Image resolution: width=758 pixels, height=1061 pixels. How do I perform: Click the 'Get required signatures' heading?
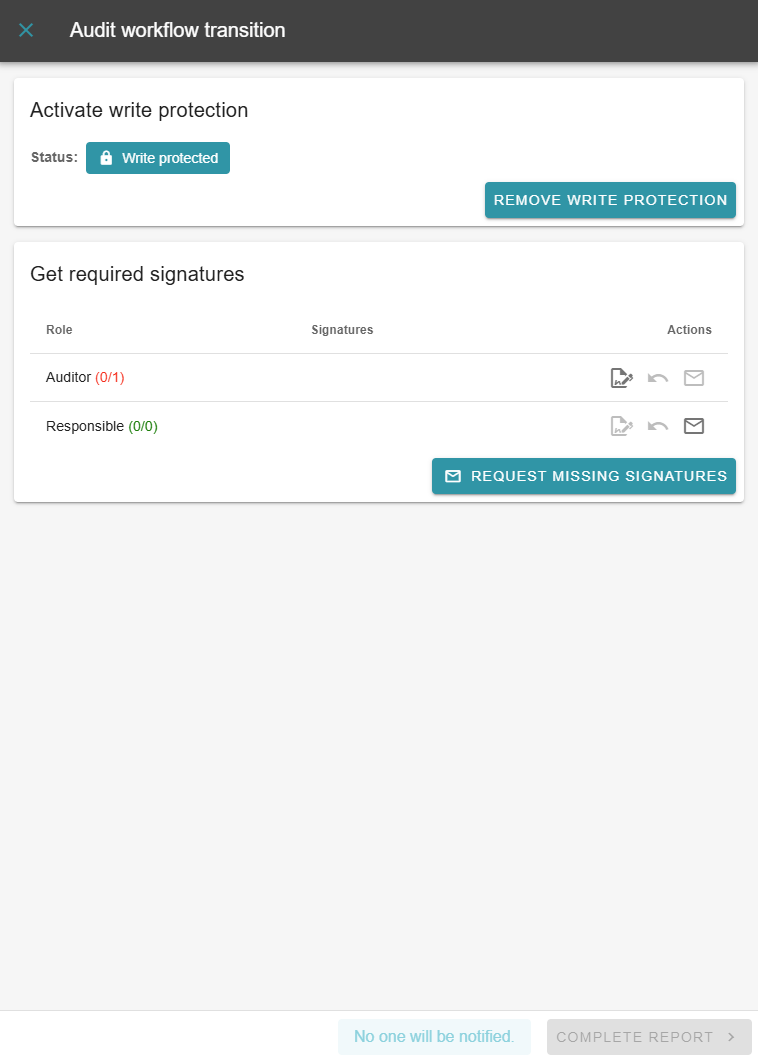coord(137,274)
